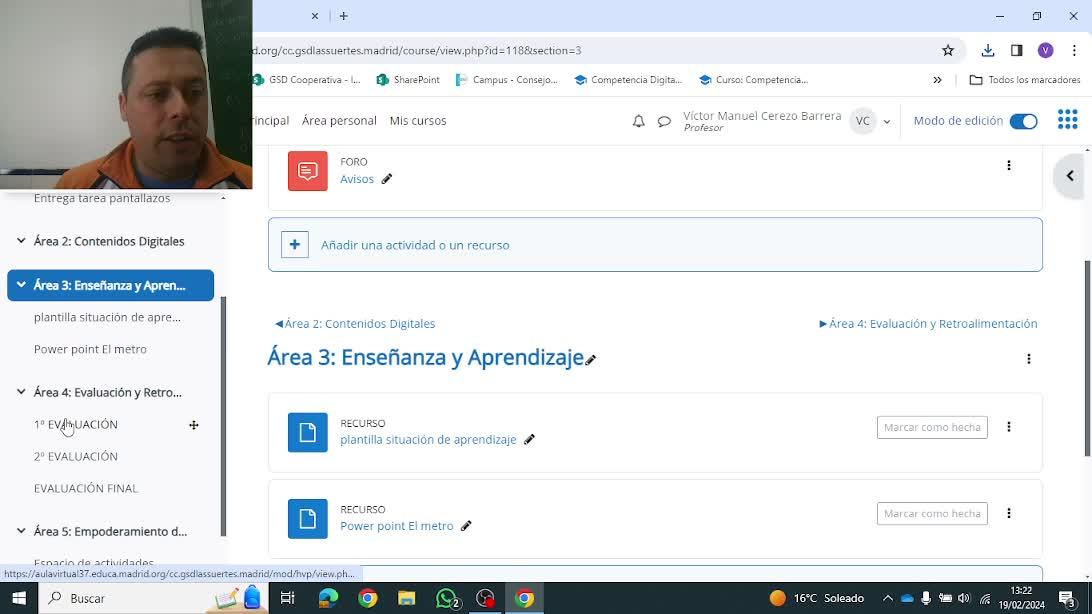Collapse the right block drawer arrow

click(1070, 176)
